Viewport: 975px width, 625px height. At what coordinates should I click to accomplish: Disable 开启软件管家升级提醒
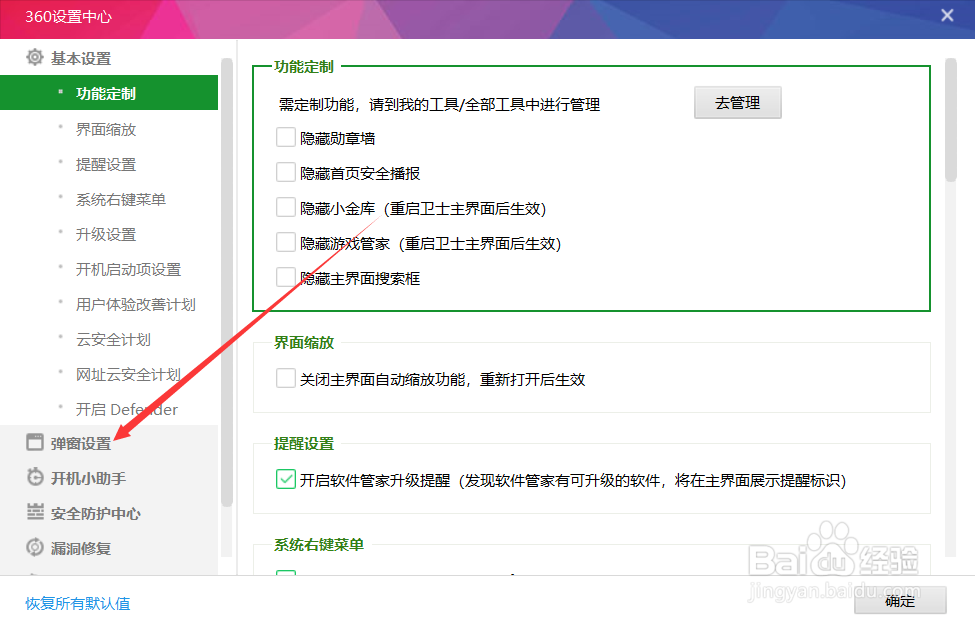pos(285,479)
